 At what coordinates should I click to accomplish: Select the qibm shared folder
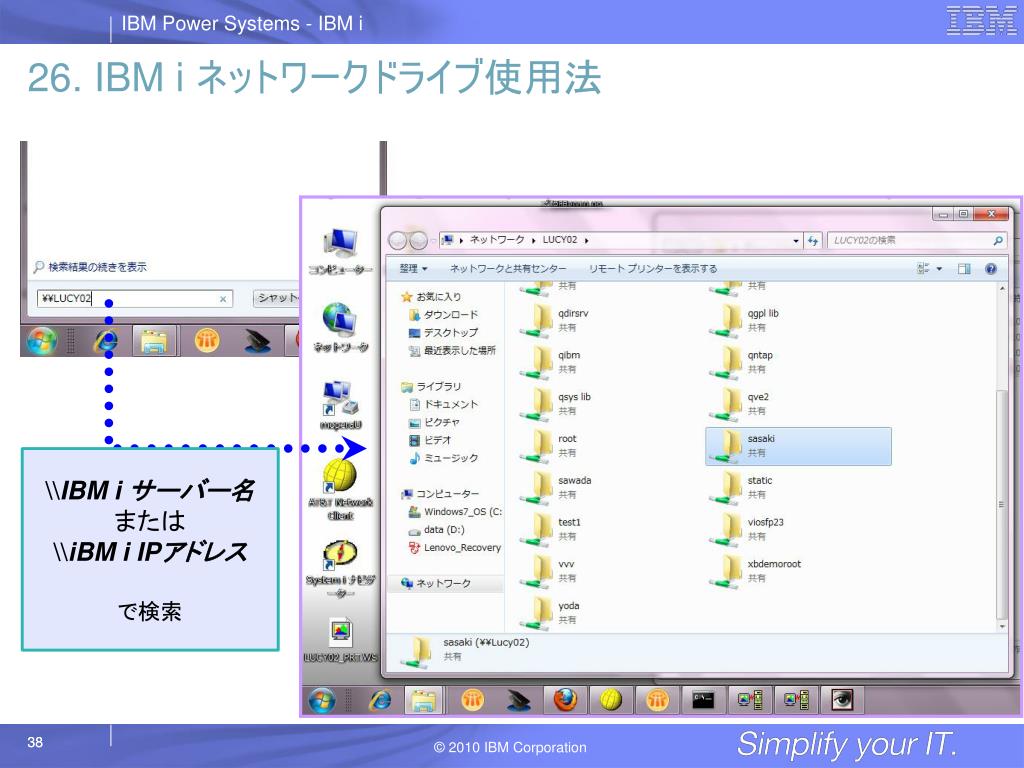click(x=552, y=362)
